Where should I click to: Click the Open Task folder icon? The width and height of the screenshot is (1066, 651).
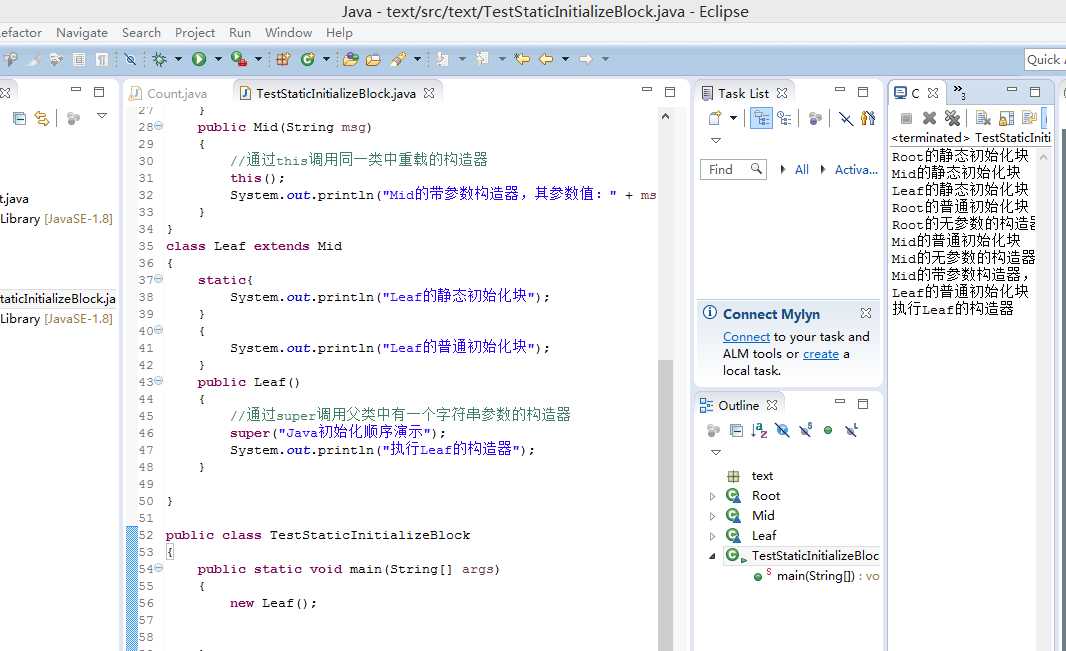pos(373,60)
